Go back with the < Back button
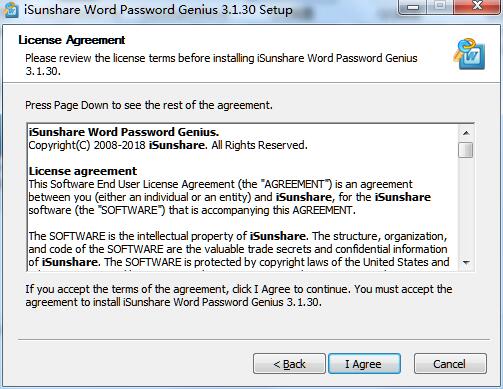Viewport: 503px width, 389px height. click(x=289, y=364)
